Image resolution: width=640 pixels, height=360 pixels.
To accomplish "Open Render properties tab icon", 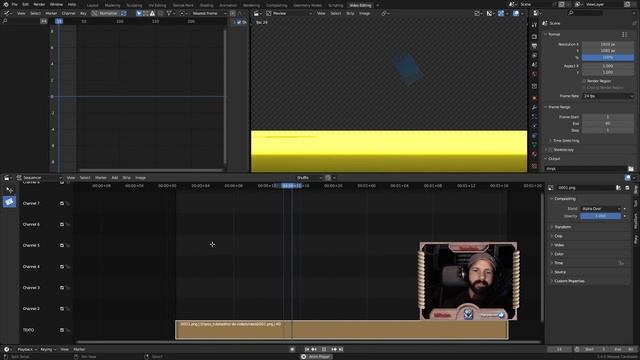I will click(534, 36).
